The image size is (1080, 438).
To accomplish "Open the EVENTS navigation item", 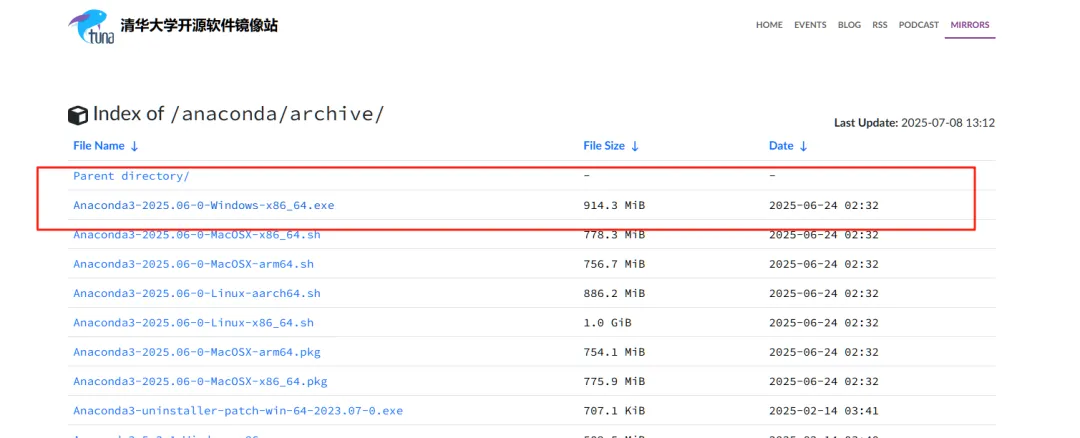I will coord(810,25).
